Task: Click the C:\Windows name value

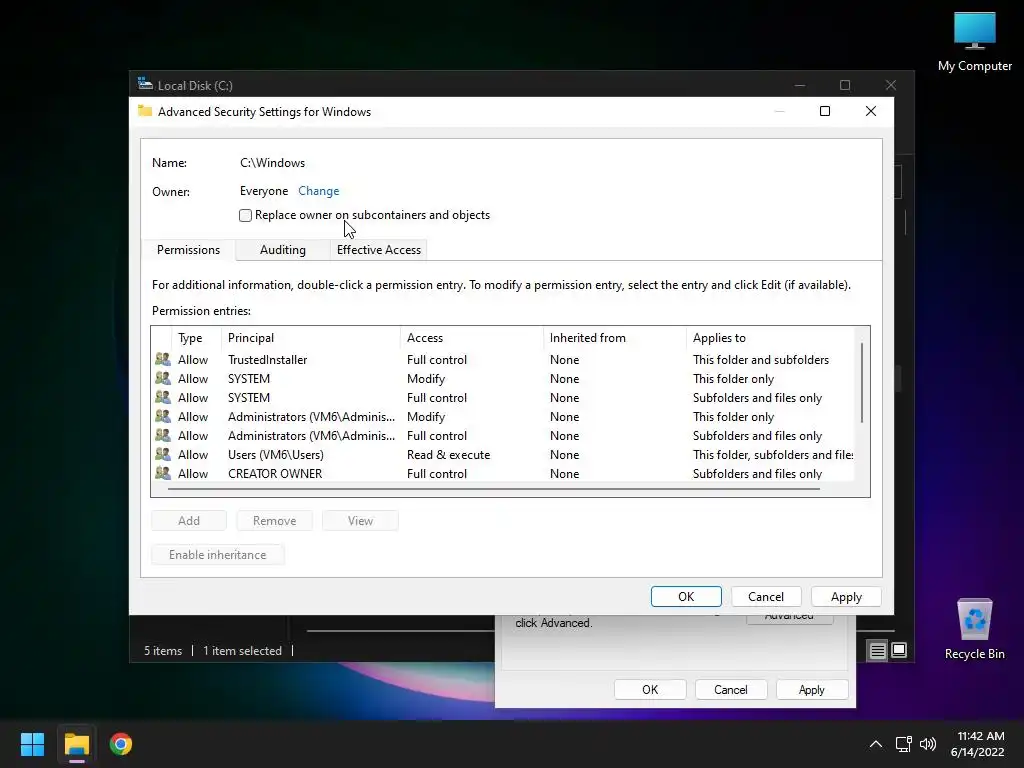Action: click(x=272, y=163)
